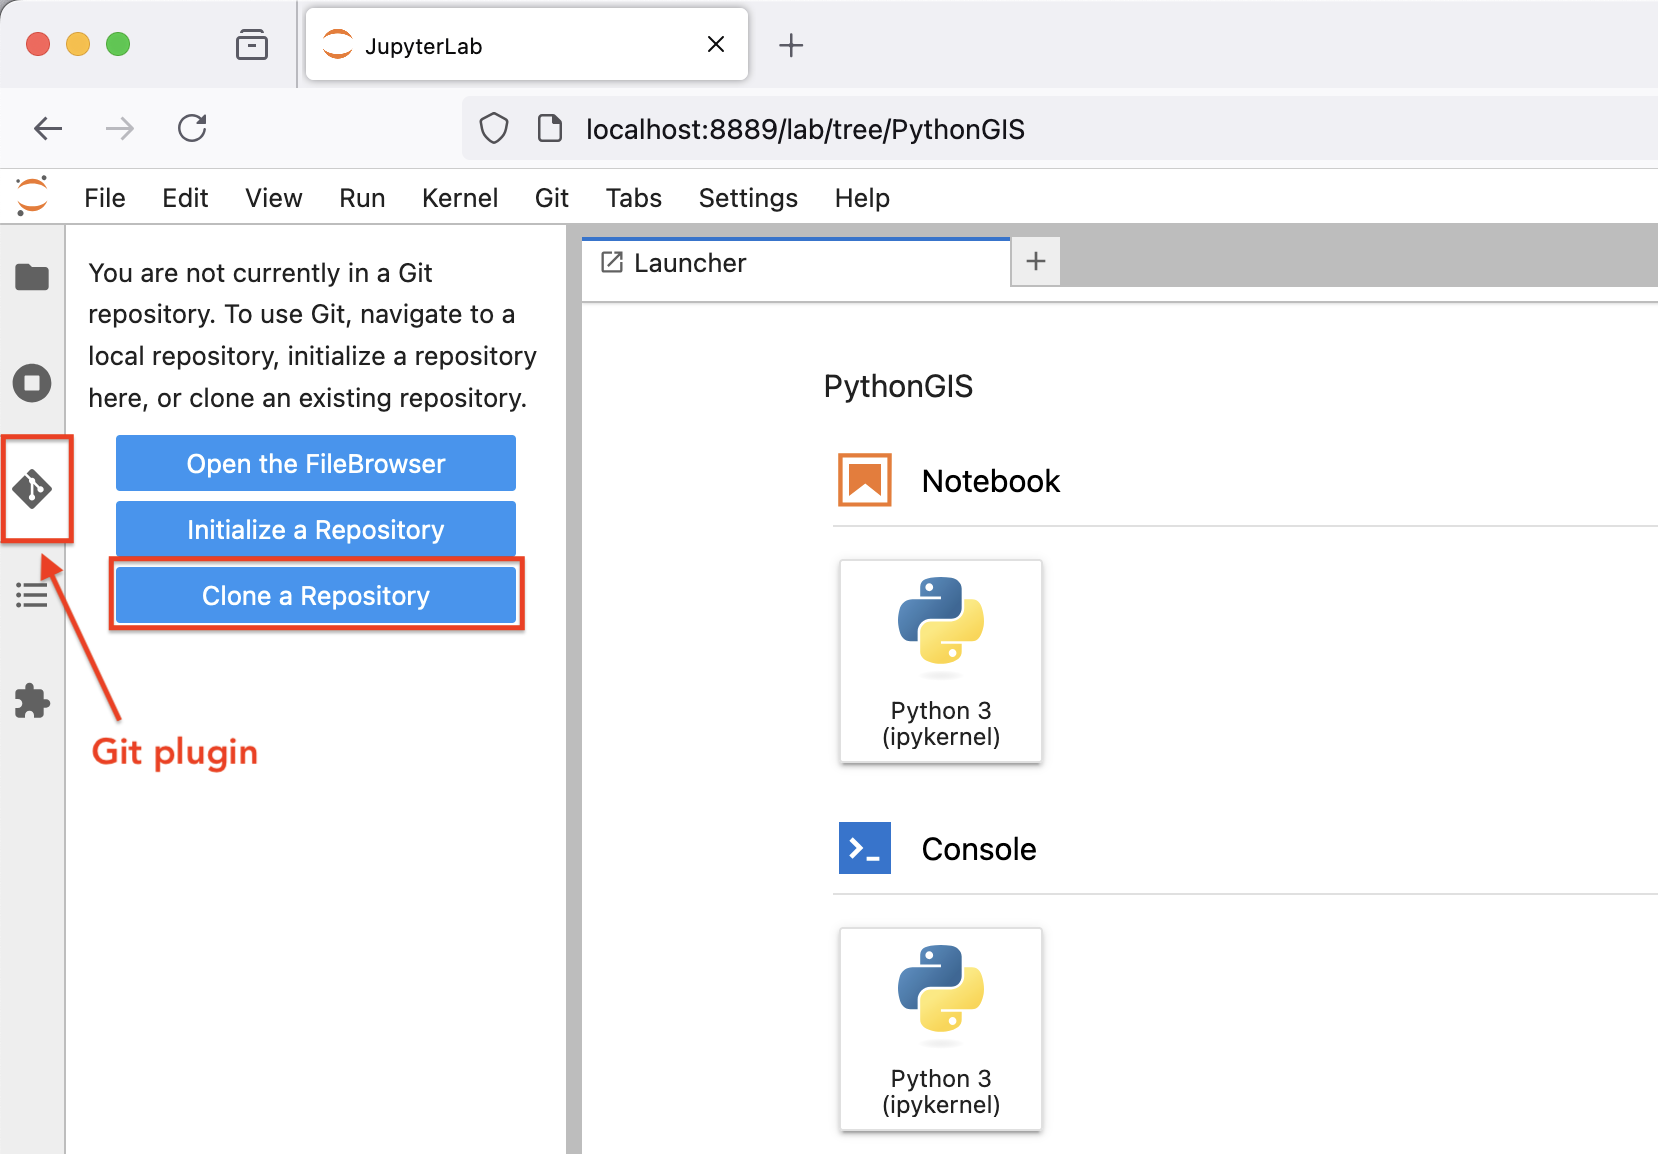Select the Git plugin sidebar icon
1658x1154 pixels.
click(x=32, y=489)
